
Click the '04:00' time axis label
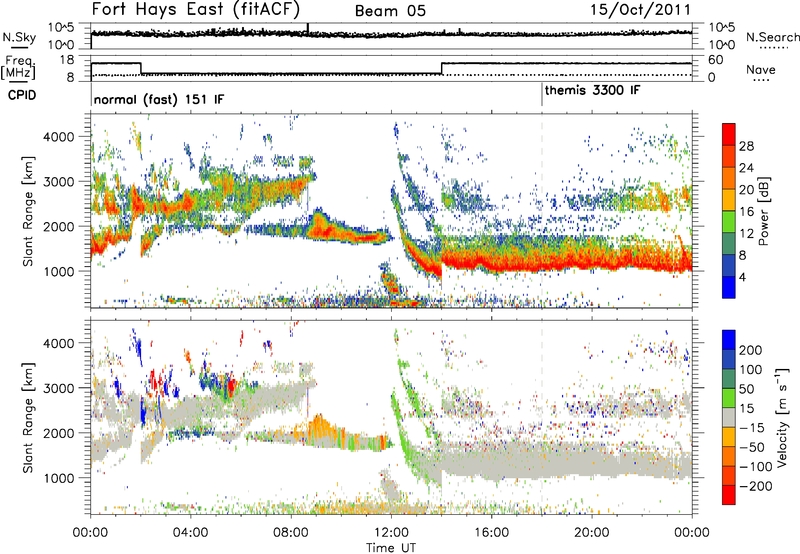pos(190,533)
